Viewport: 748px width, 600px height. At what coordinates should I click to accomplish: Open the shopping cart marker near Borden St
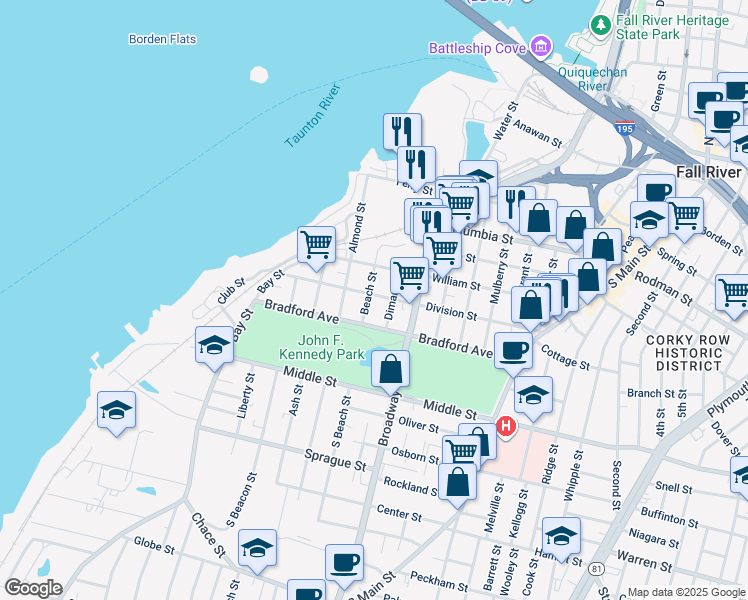(684, 215)
